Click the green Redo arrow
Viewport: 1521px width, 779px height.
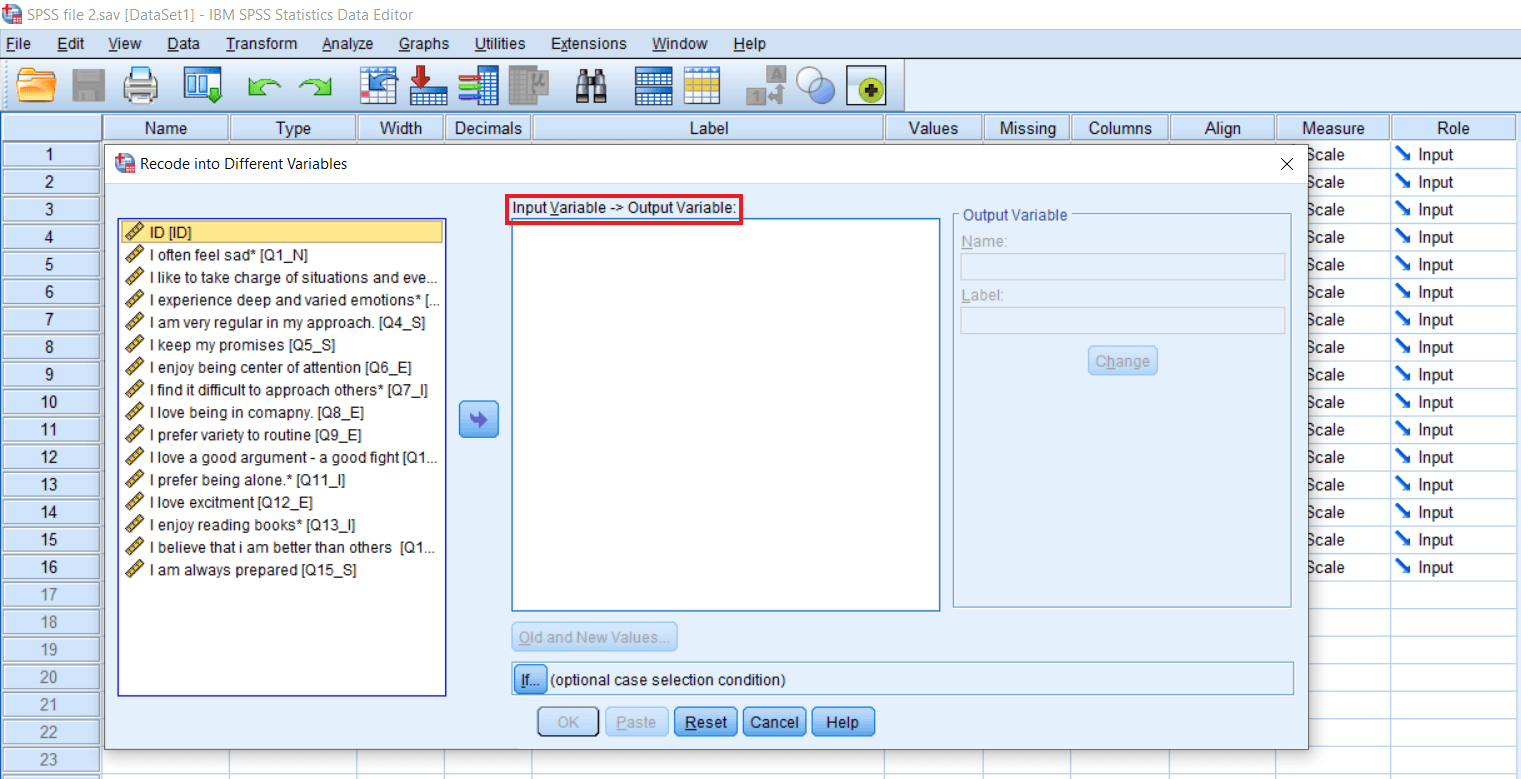point(315,88)
